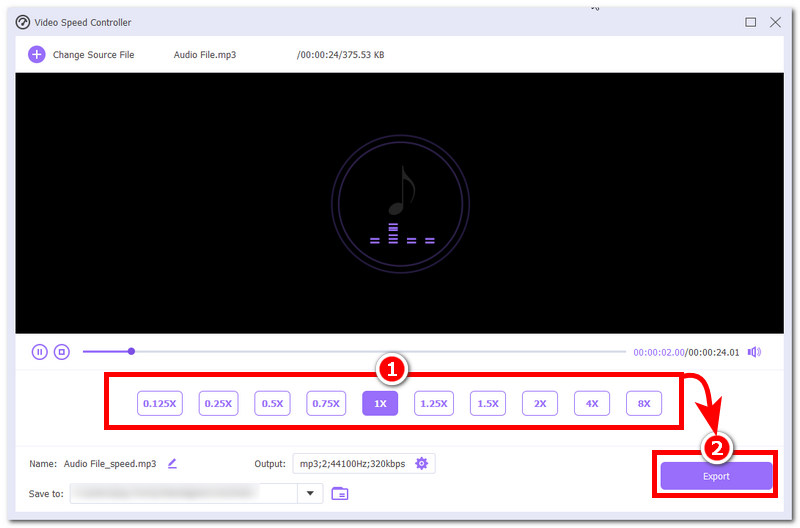
Task: Stop playback with the stop button
Action: (x=62, y=352)
